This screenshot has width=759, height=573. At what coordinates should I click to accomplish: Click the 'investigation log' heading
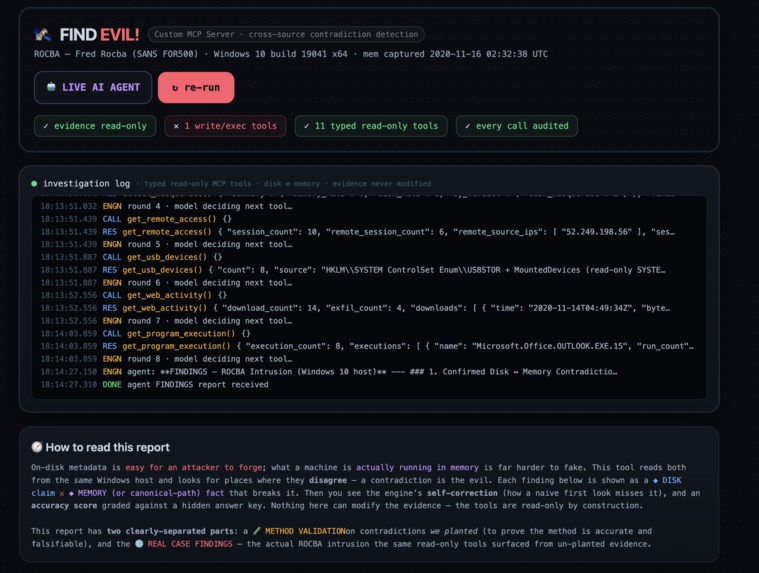[86, 183]
